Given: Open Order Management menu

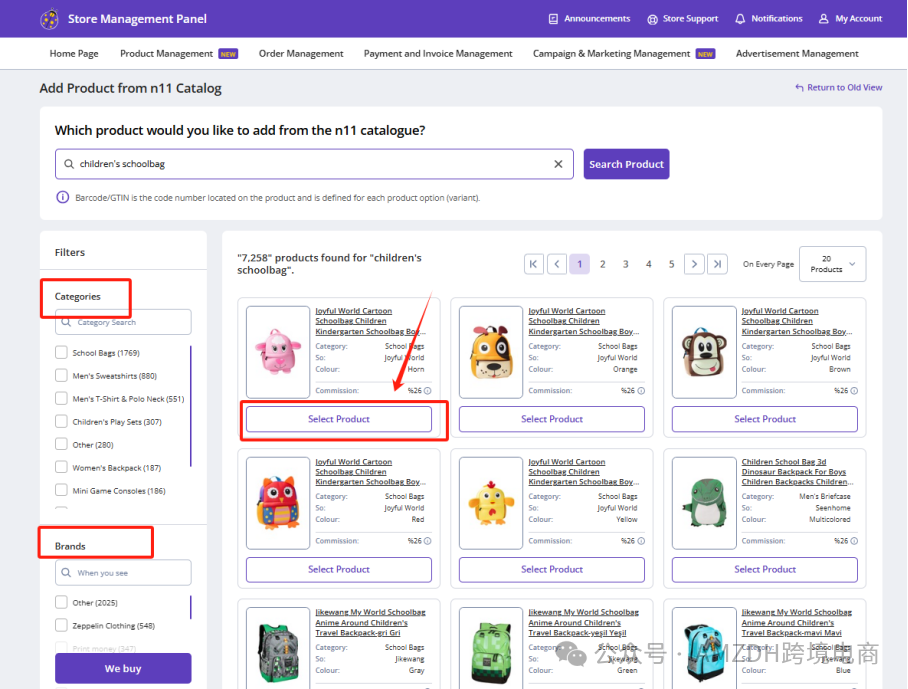Looking at the screenshot, I should pos(301,54).
